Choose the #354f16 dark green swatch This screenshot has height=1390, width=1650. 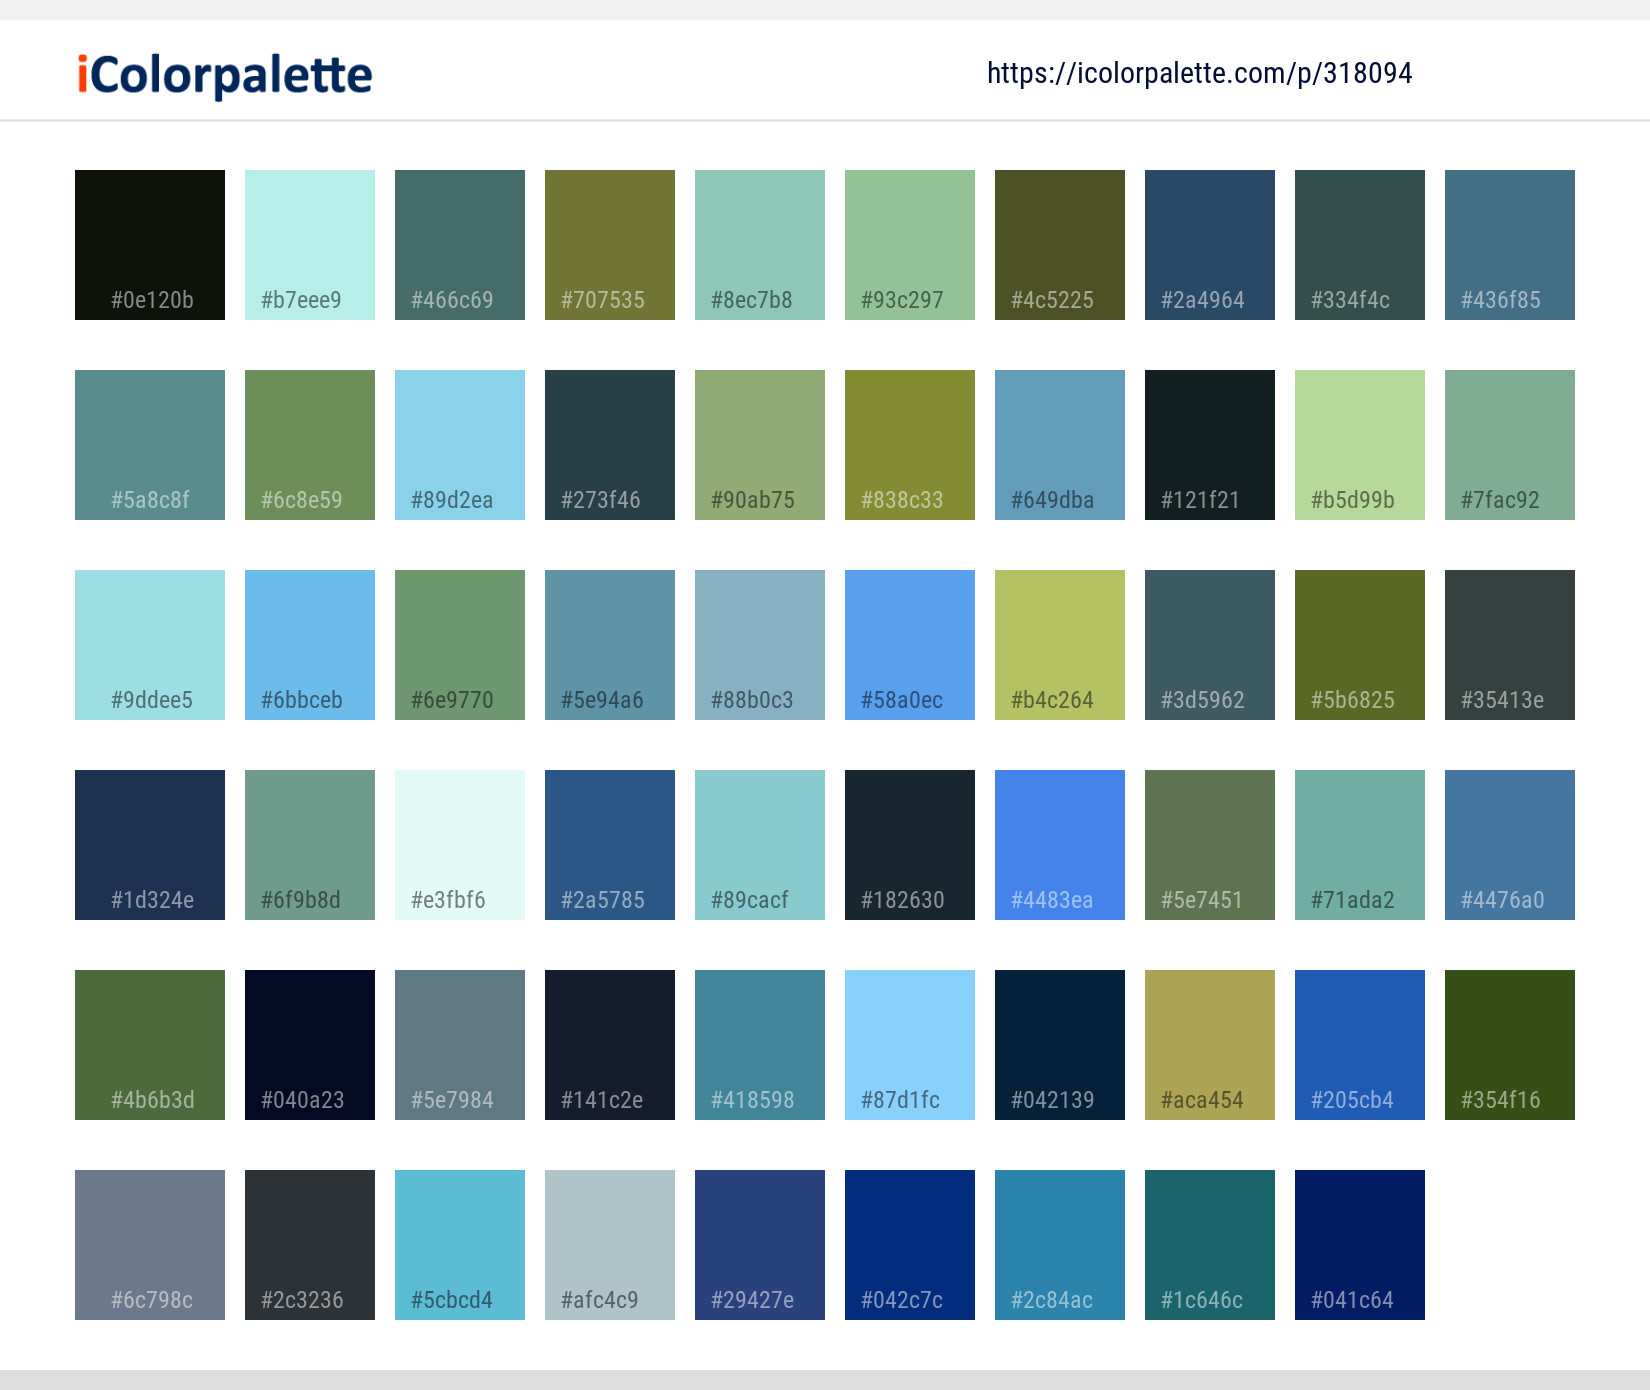coord(1509,1044)
